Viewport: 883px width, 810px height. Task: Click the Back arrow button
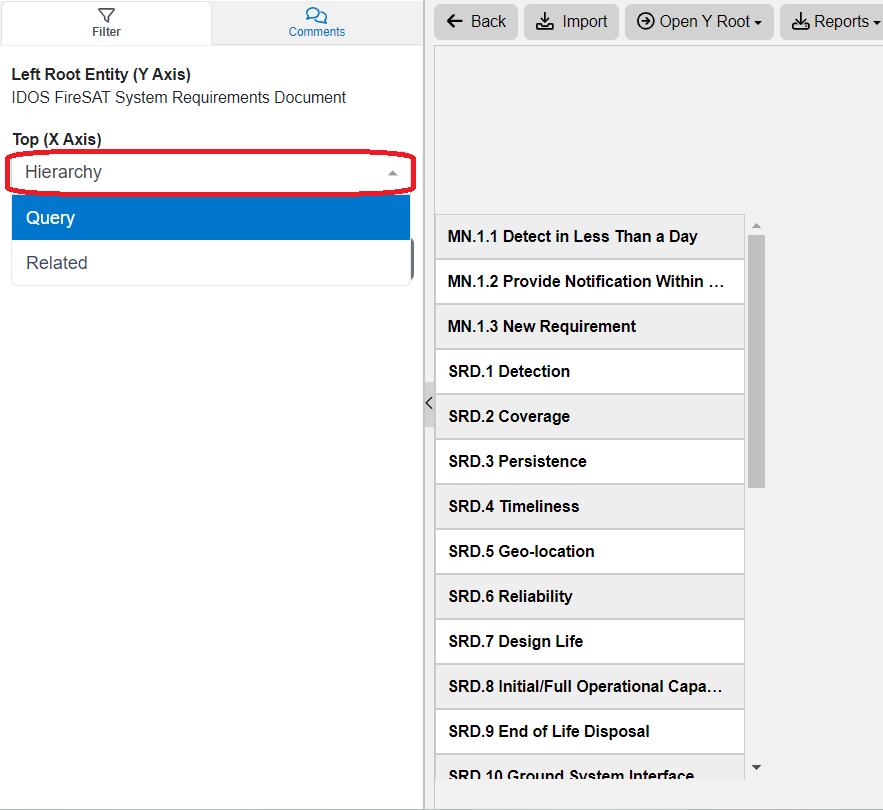click(476, 21)
